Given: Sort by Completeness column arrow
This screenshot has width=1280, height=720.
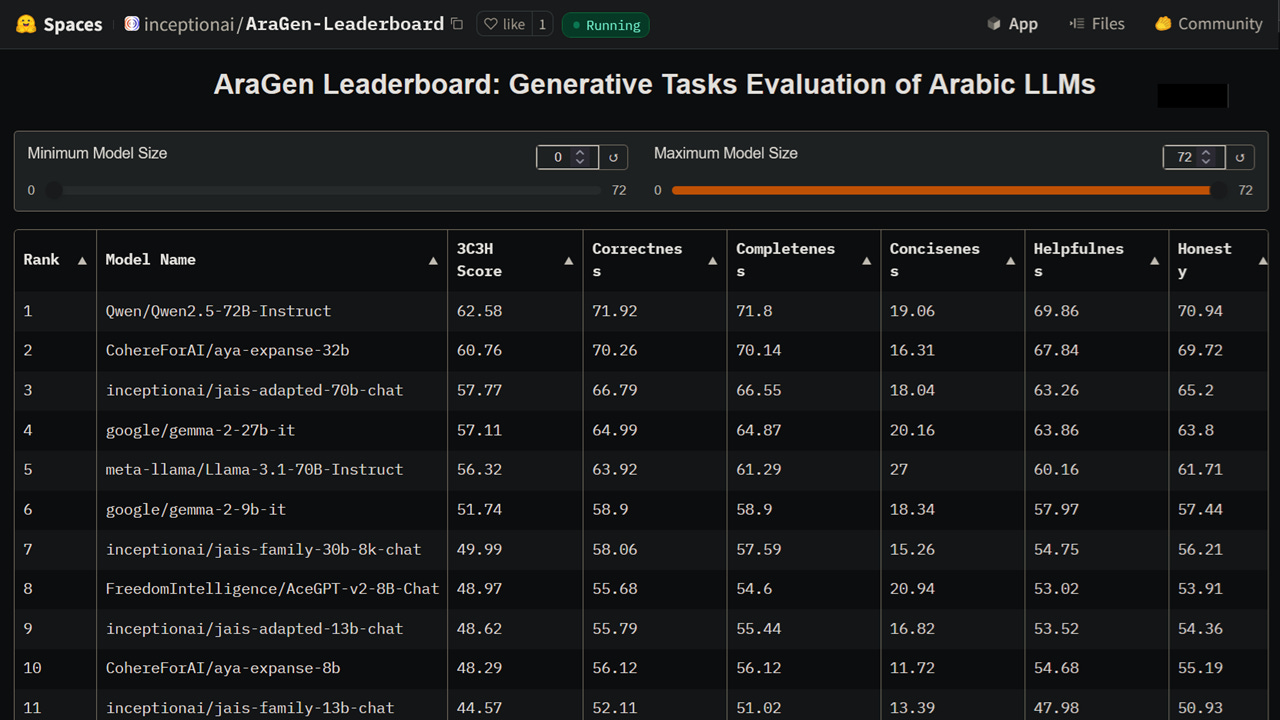Looking at the screenshot, I should [x=866, y=261].
